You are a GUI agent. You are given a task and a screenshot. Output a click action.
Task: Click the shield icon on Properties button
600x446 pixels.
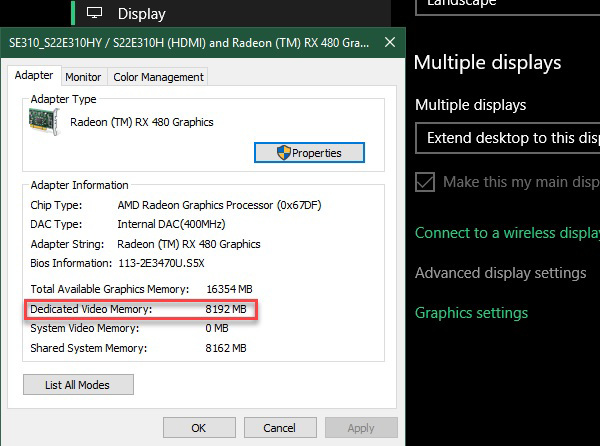(x=284, y=153)
